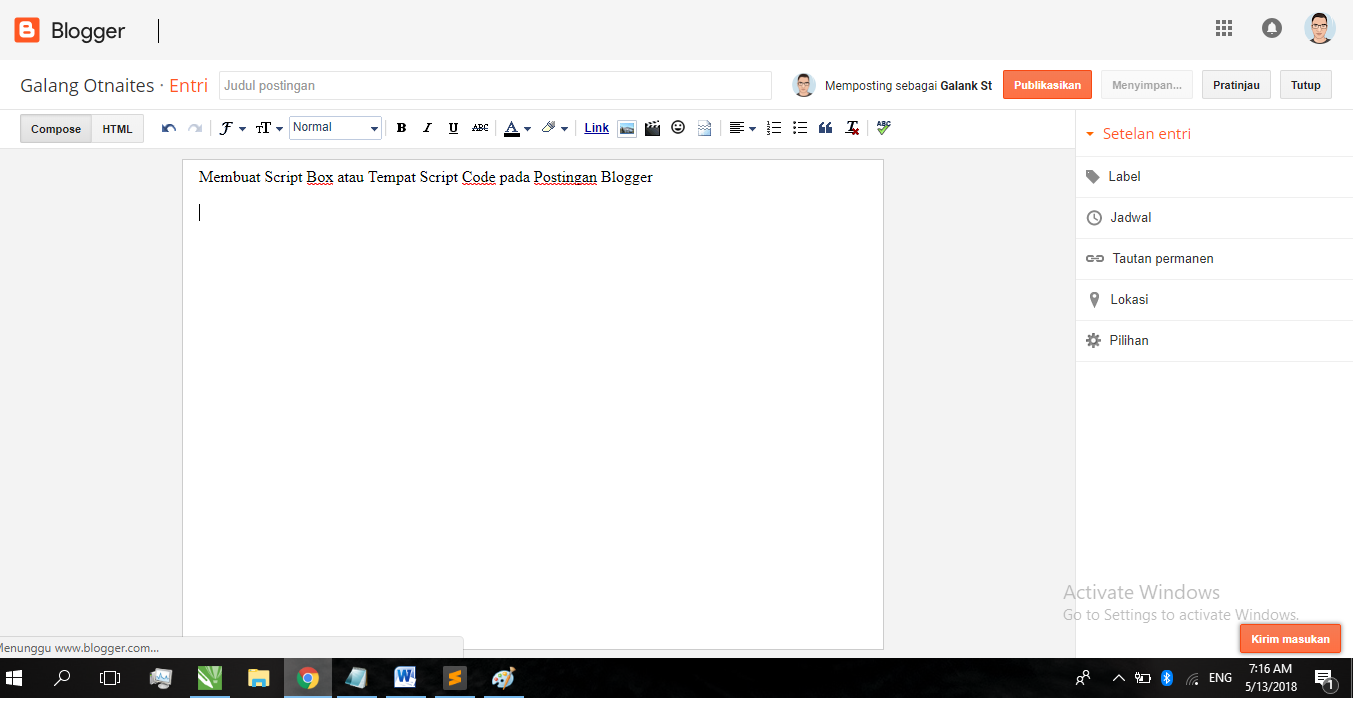Switch to HTML editing mode
This screenshot has width=1353, height=703.
(x=117, y=129)
